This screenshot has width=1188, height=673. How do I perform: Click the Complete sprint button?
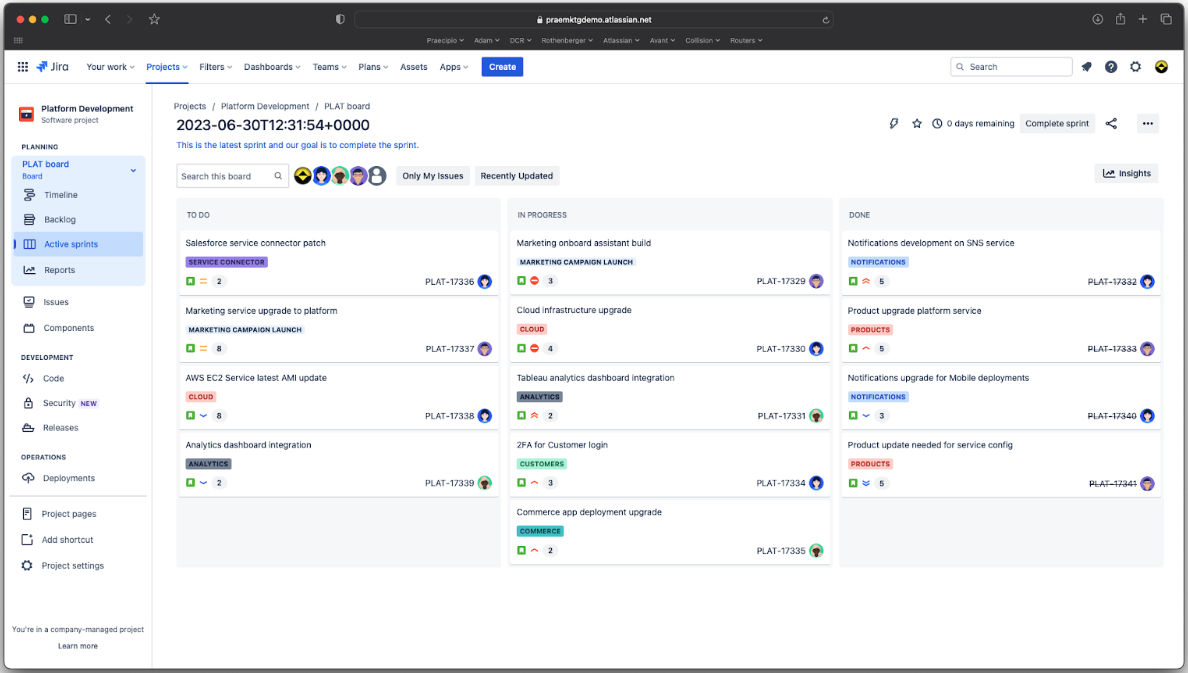[x=1057, y=123]
